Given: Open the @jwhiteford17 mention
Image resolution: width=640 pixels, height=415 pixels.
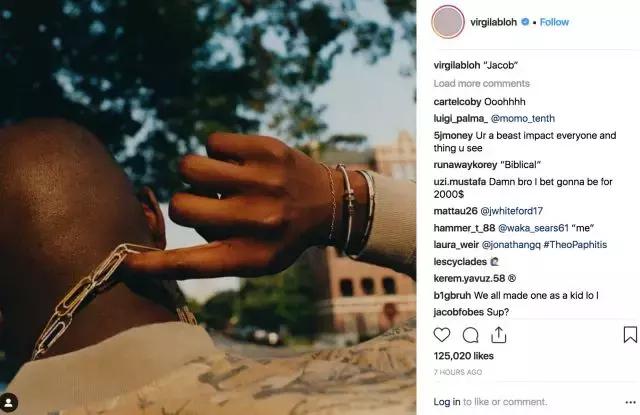Looking at the screenshot, I should point(511,211).
